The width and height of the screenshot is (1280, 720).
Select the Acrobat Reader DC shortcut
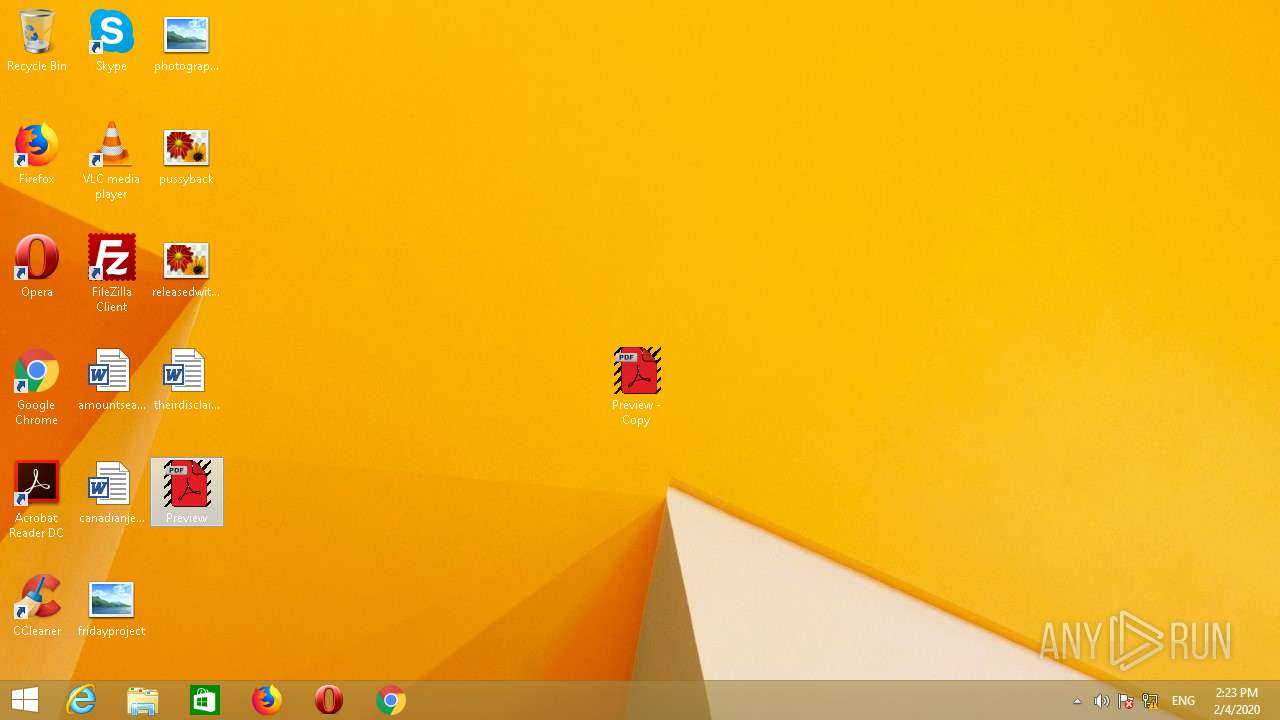(37, 499)
